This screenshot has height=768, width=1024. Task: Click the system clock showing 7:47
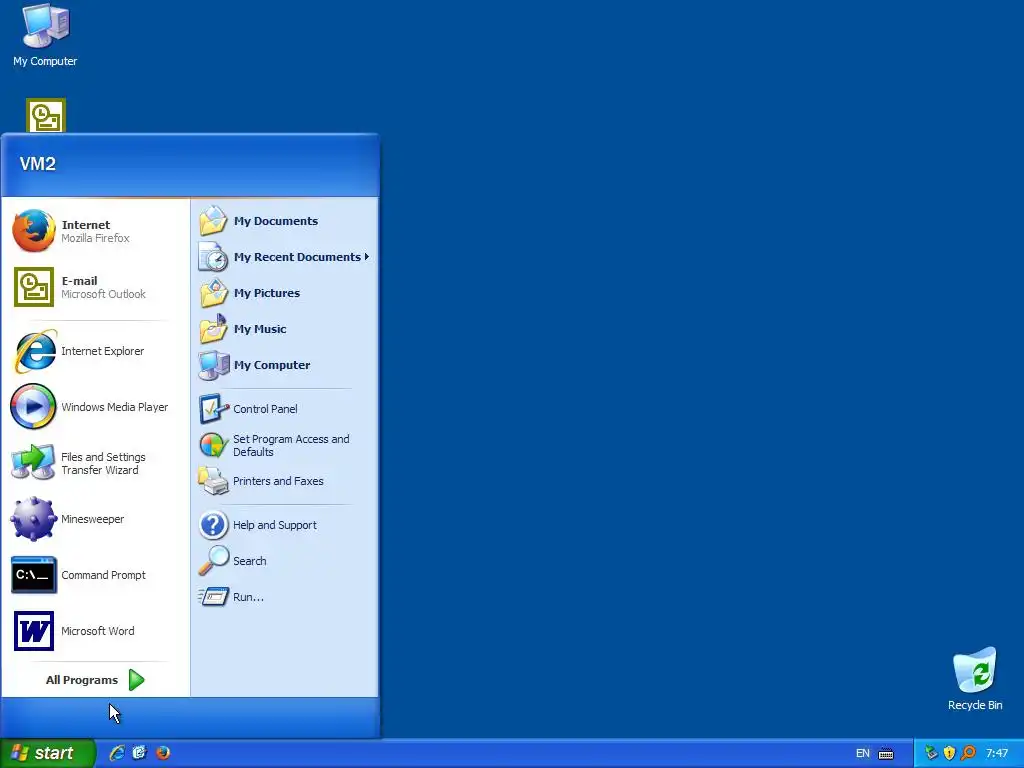point(997,753)
